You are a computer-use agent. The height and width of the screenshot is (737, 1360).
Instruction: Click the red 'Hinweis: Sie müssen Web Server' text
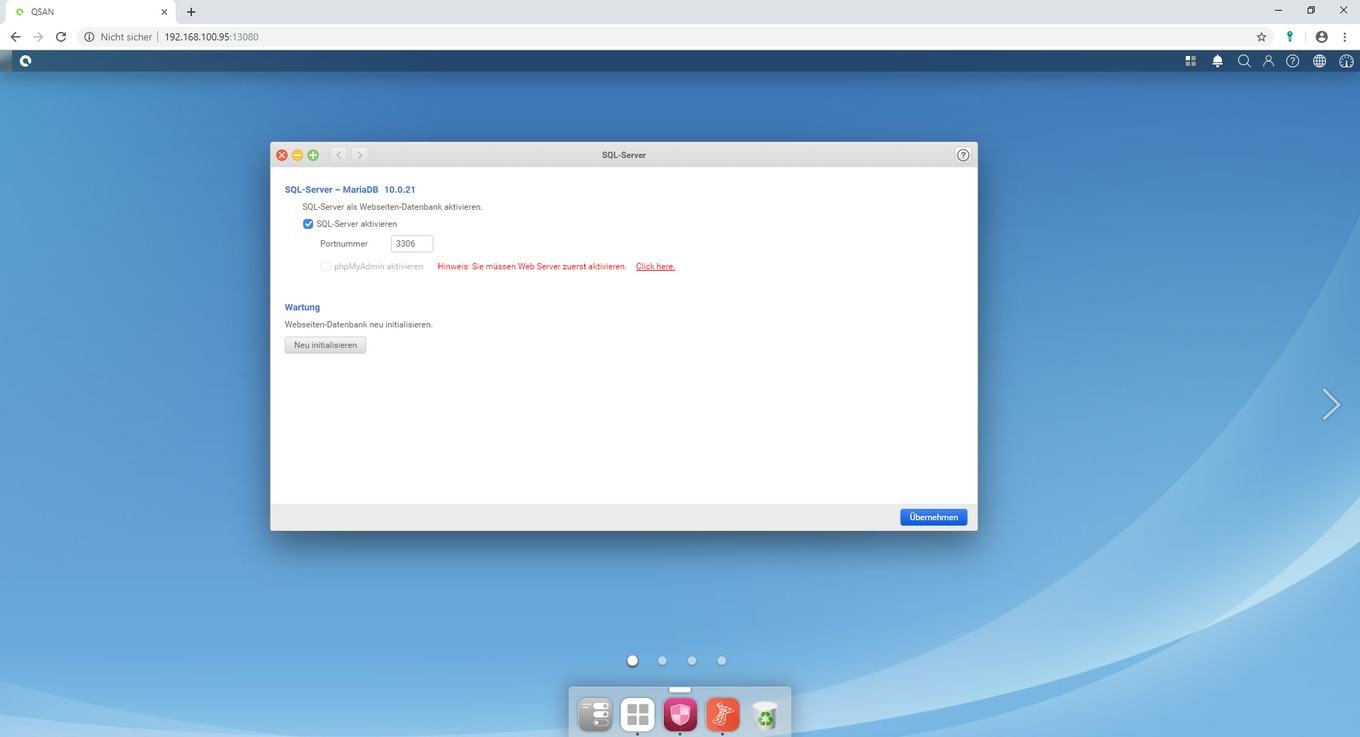pyautogui.click(x=532, y=267)
